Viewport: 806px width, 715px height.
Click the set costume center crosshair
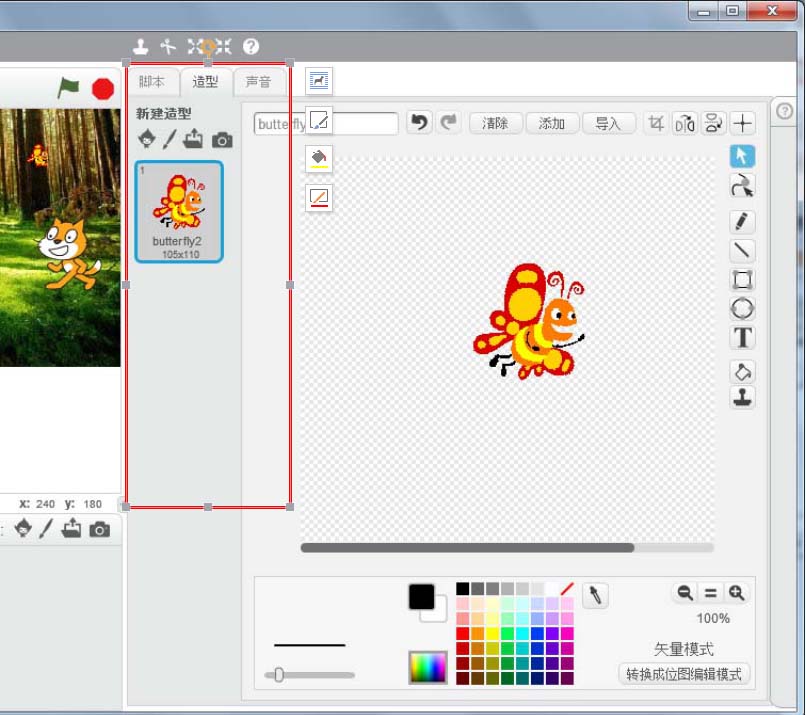click(742, 123)
